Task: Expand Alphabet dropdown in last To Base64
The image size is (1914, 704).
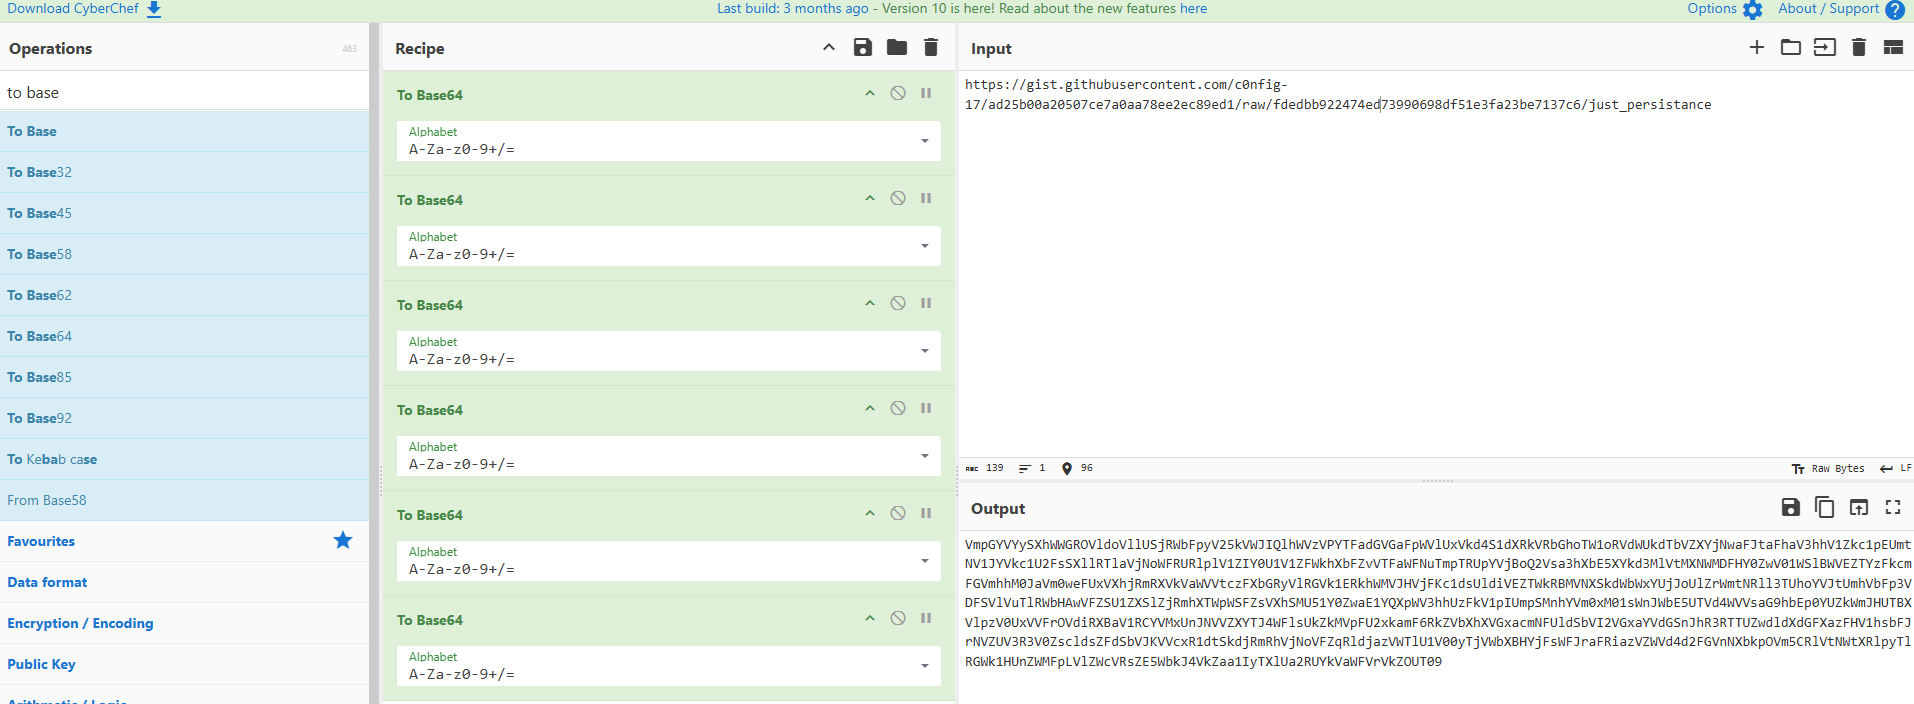Action: pos(924,666)
